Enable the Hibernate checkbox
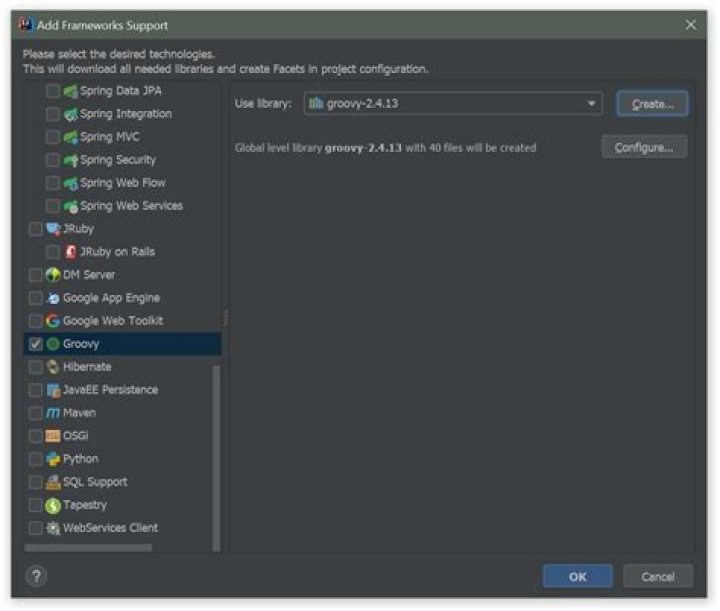The image size is (720, 611). pyautogui.click(x=35, y=367)
